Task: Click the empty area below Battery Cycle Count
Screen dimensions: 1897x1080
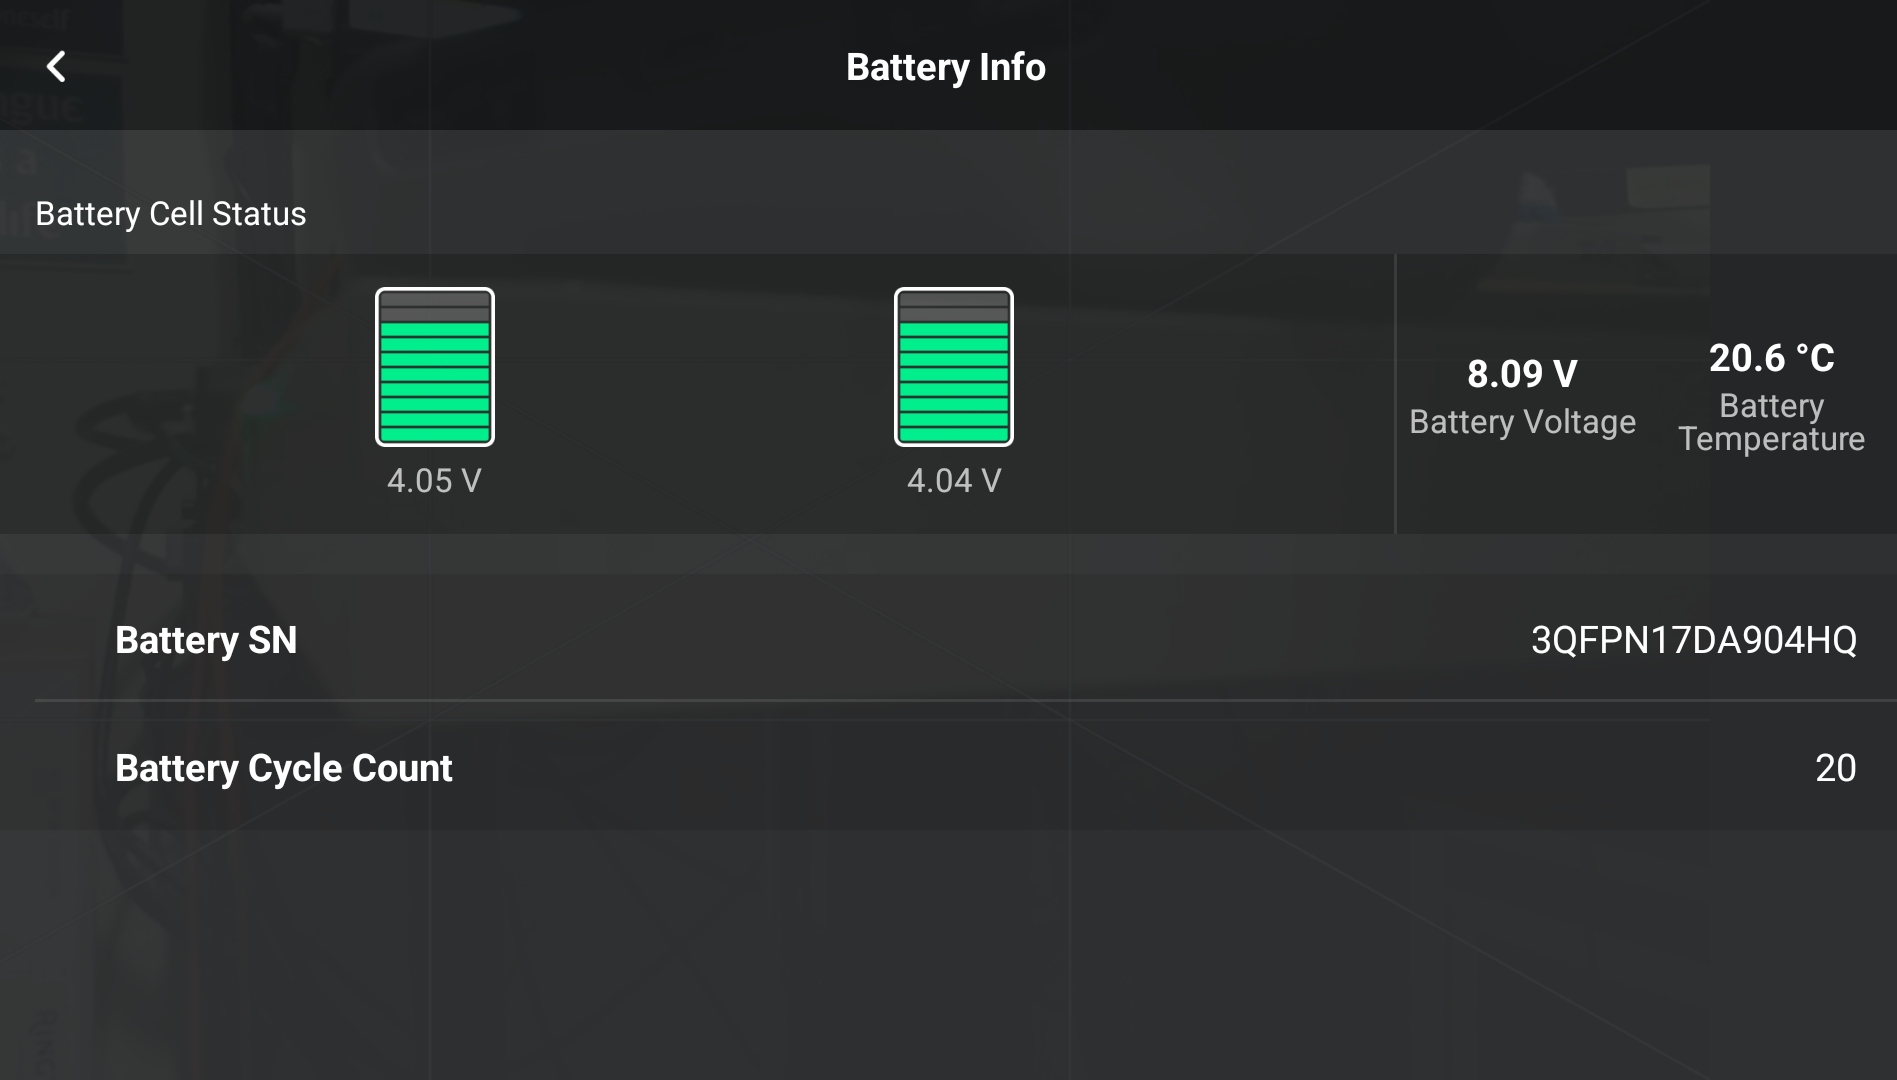Action: (948, 950)
